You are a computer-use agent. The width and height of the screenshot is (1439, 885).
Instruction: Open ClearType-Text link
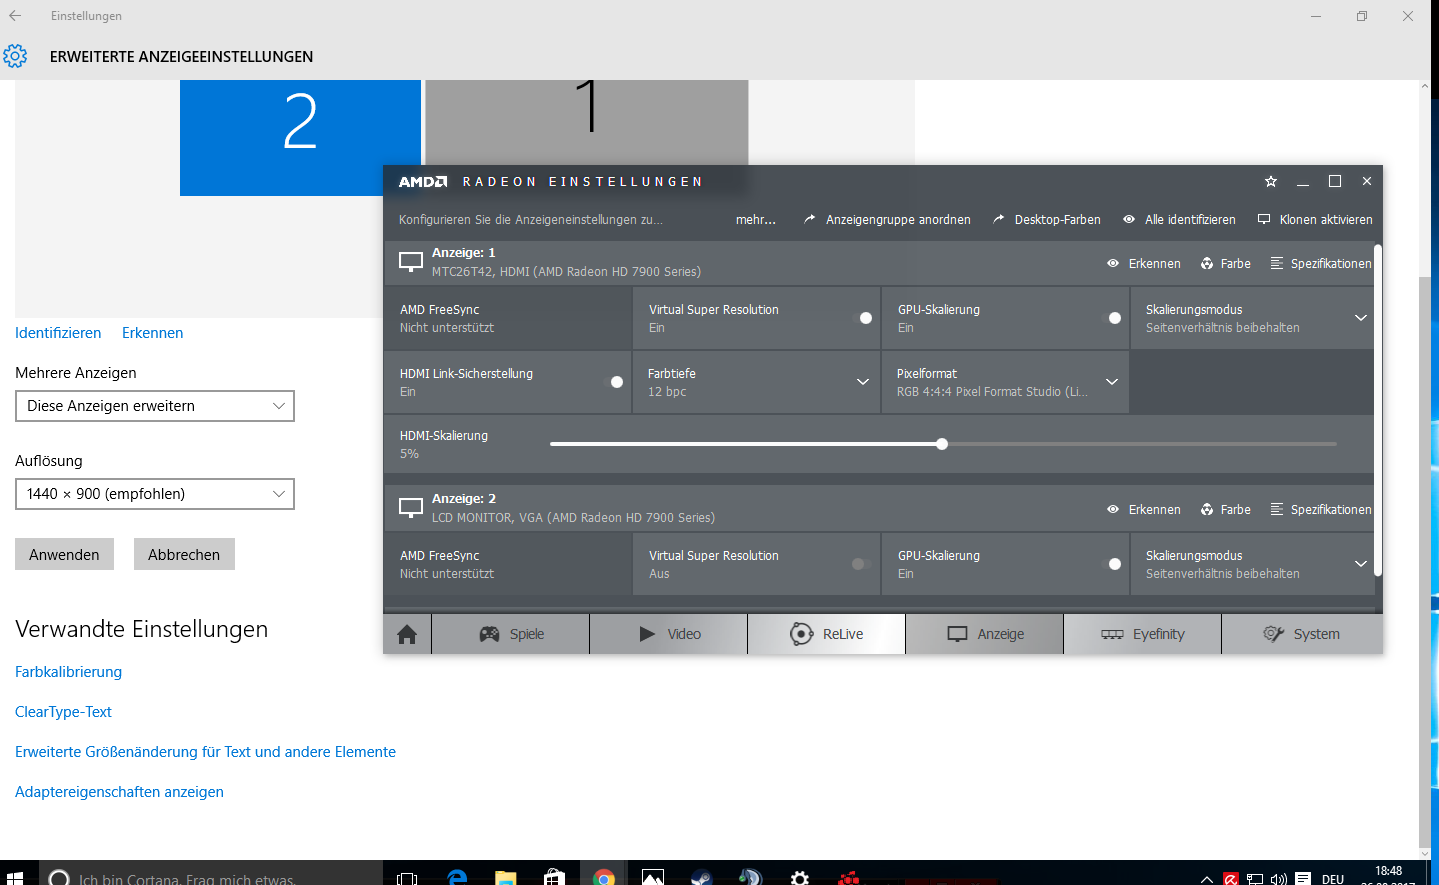tap(63, 712)
